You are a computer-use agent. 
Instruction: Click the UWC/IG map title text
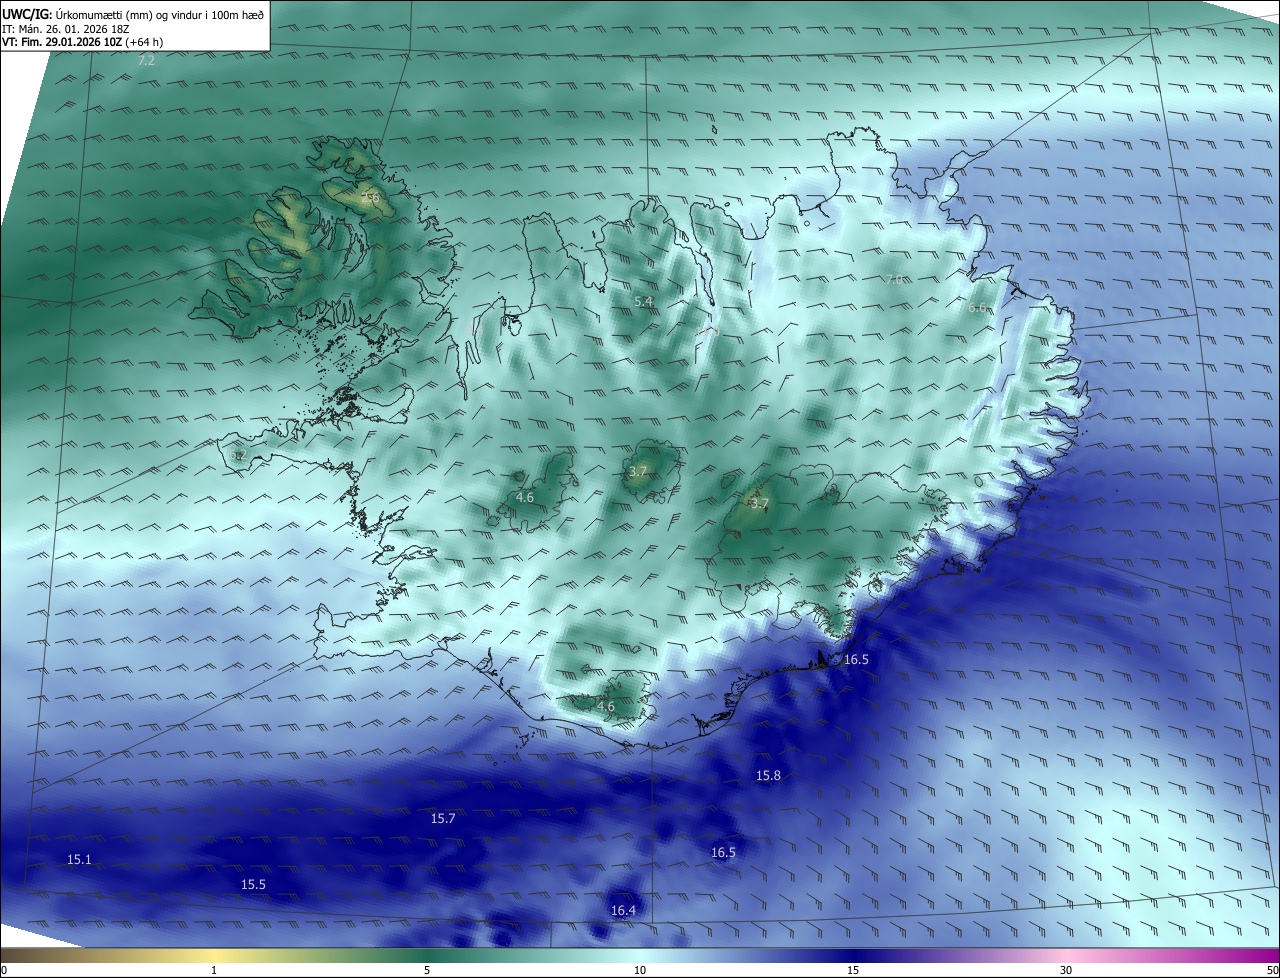tap(133, 15)
